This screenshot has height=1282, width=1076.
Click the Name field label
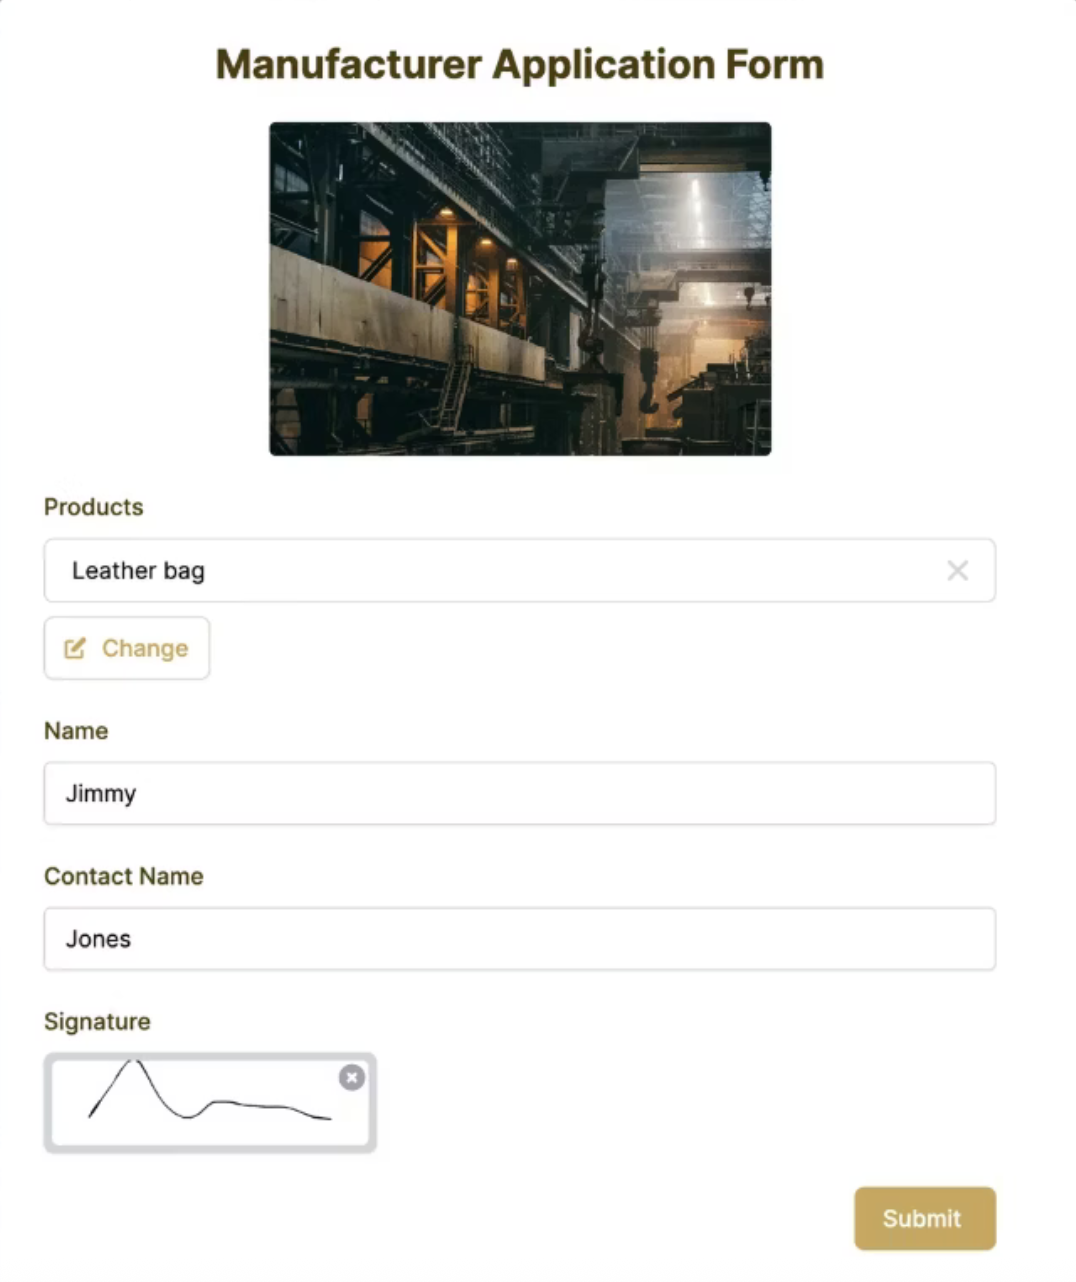[76, 731]
